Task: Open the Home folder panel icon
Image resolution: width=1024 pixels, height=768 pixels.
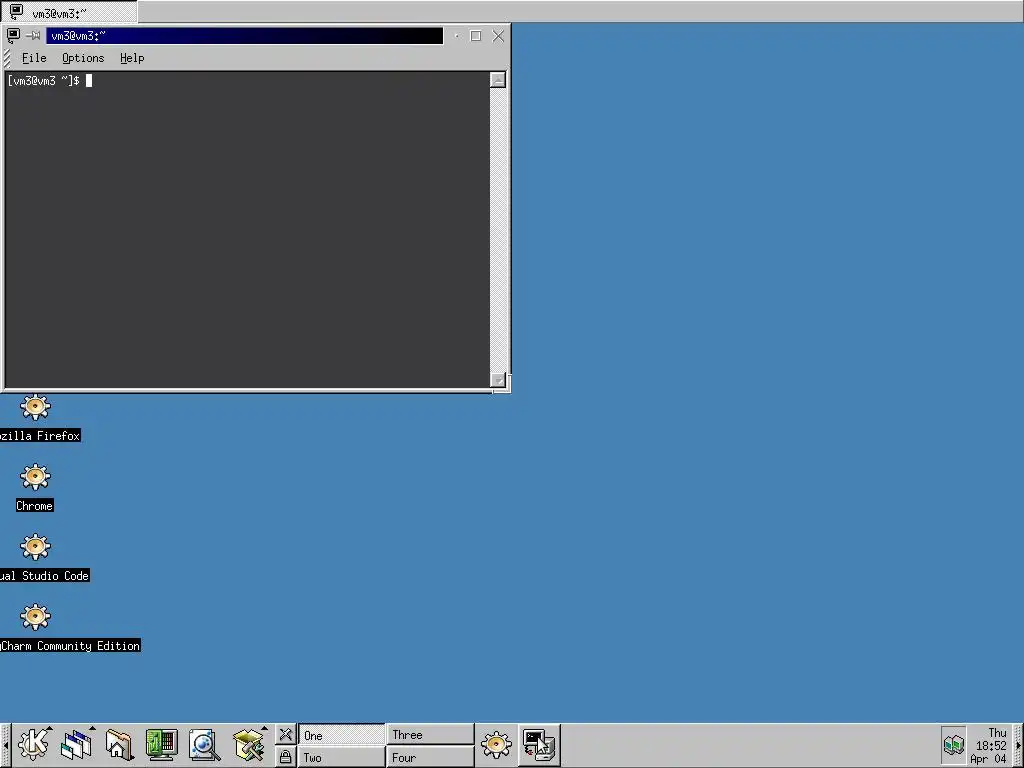Action: coord(119,744)
